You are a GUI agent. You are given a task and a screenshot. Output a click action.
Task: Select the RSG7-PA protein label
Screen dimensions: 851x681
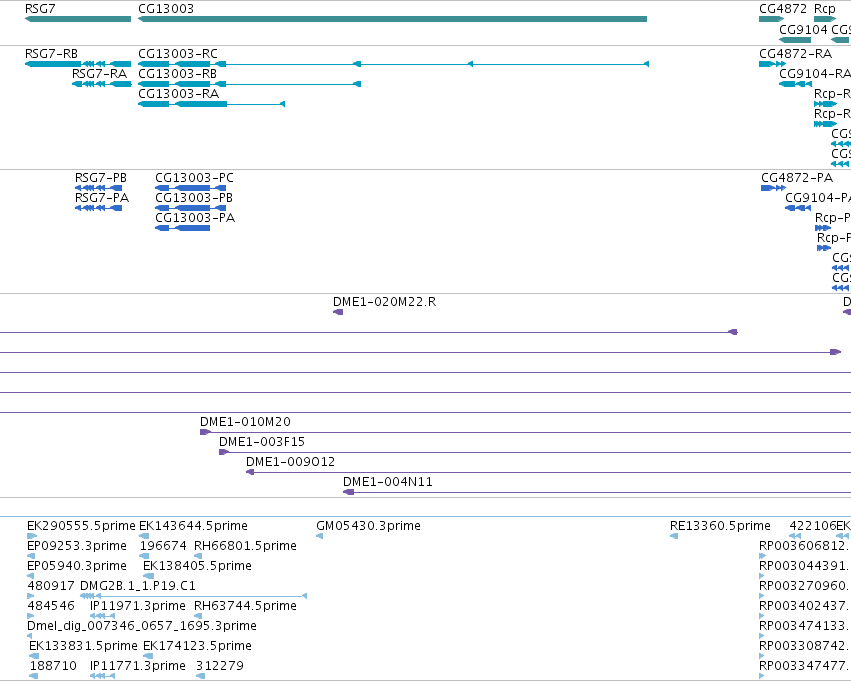pos(102,198)
